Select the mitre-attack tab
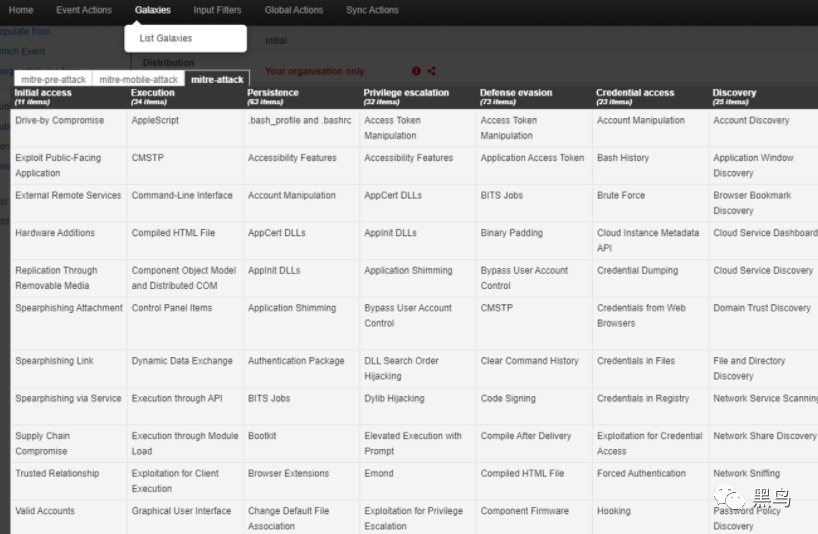Image resolution: width=818 pixels, height=534 pixels. [x=216, y=79]
